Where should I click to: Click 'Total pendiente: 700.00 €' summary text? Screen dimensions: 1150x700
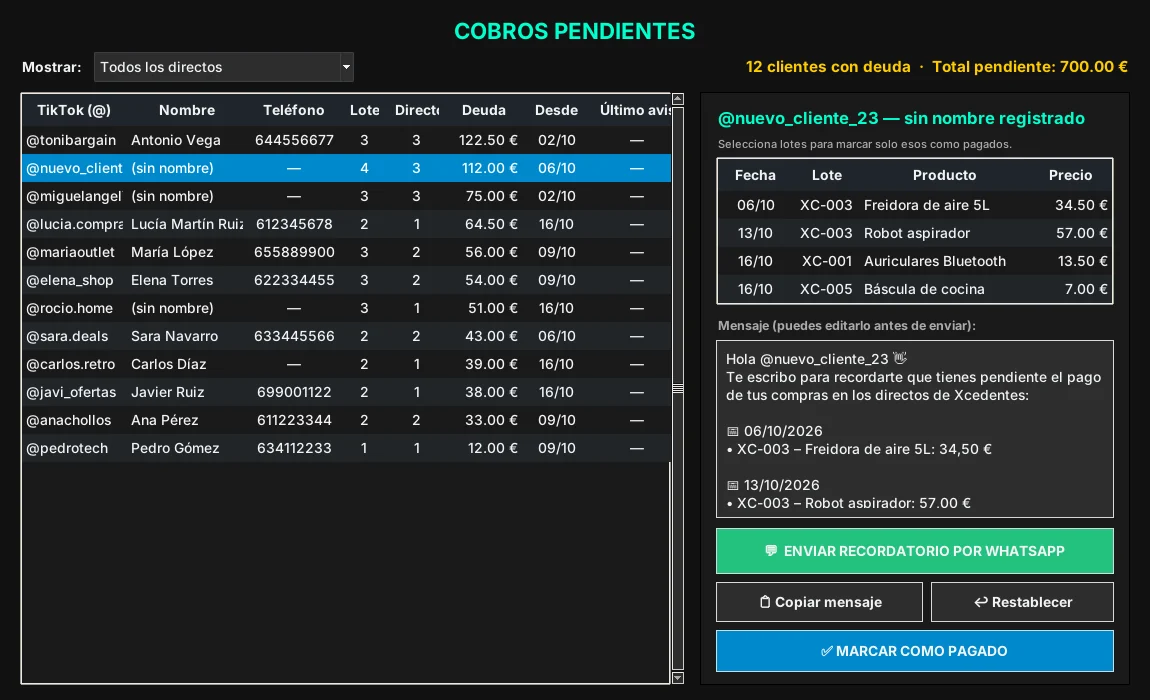point(1030,67)
